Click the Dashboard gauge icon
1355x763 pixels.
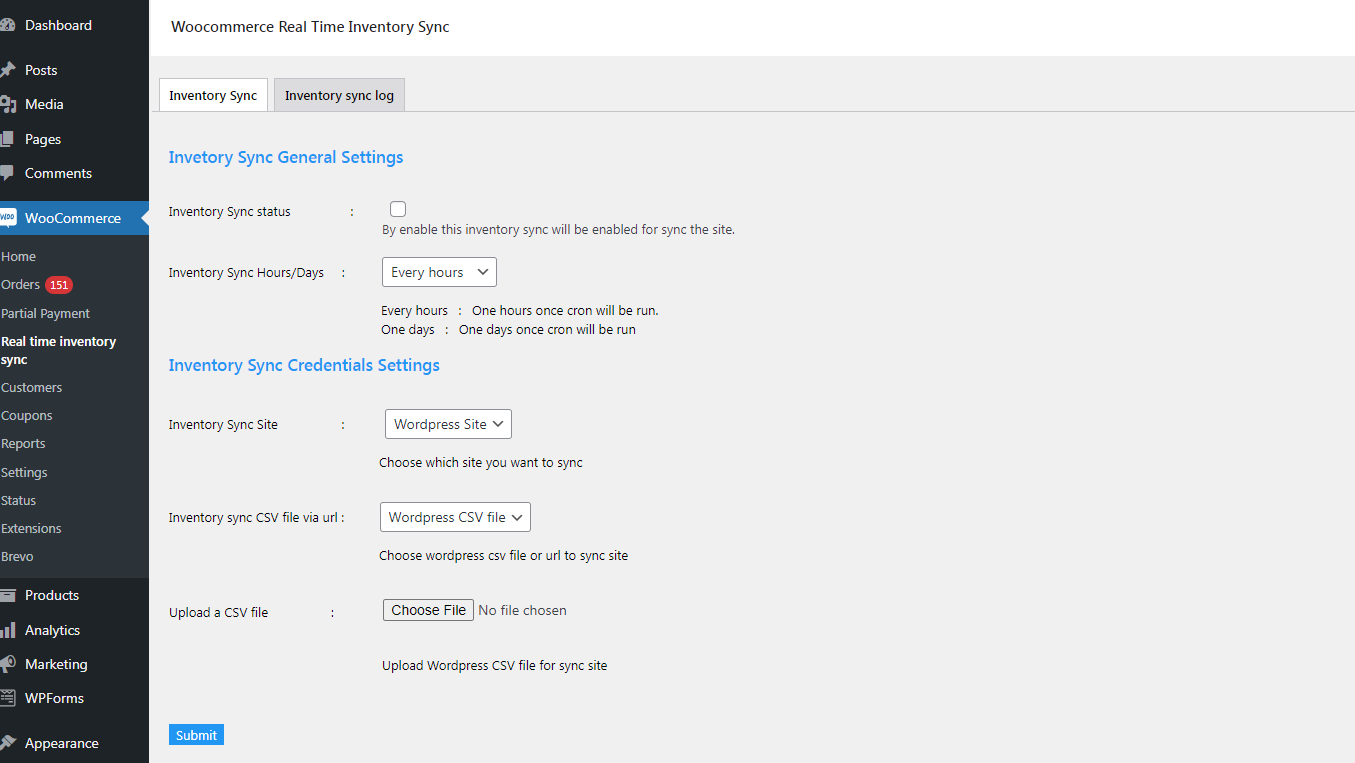coord(7,25)
